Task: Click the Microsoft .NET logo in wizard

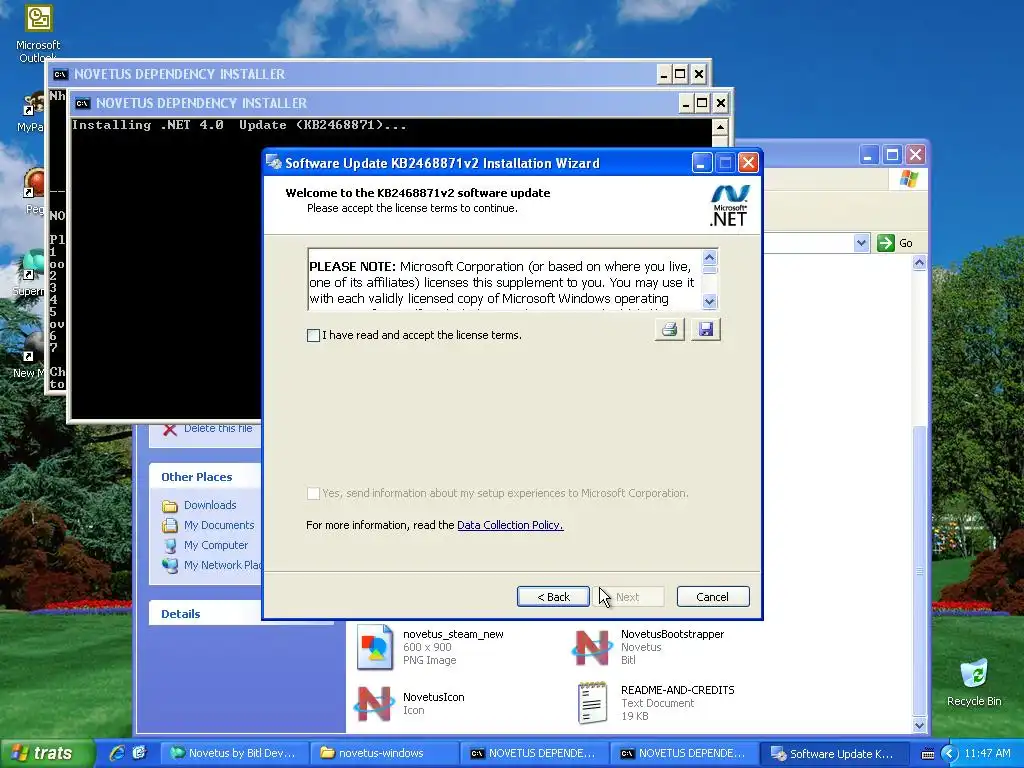Action: coord(729,206)
